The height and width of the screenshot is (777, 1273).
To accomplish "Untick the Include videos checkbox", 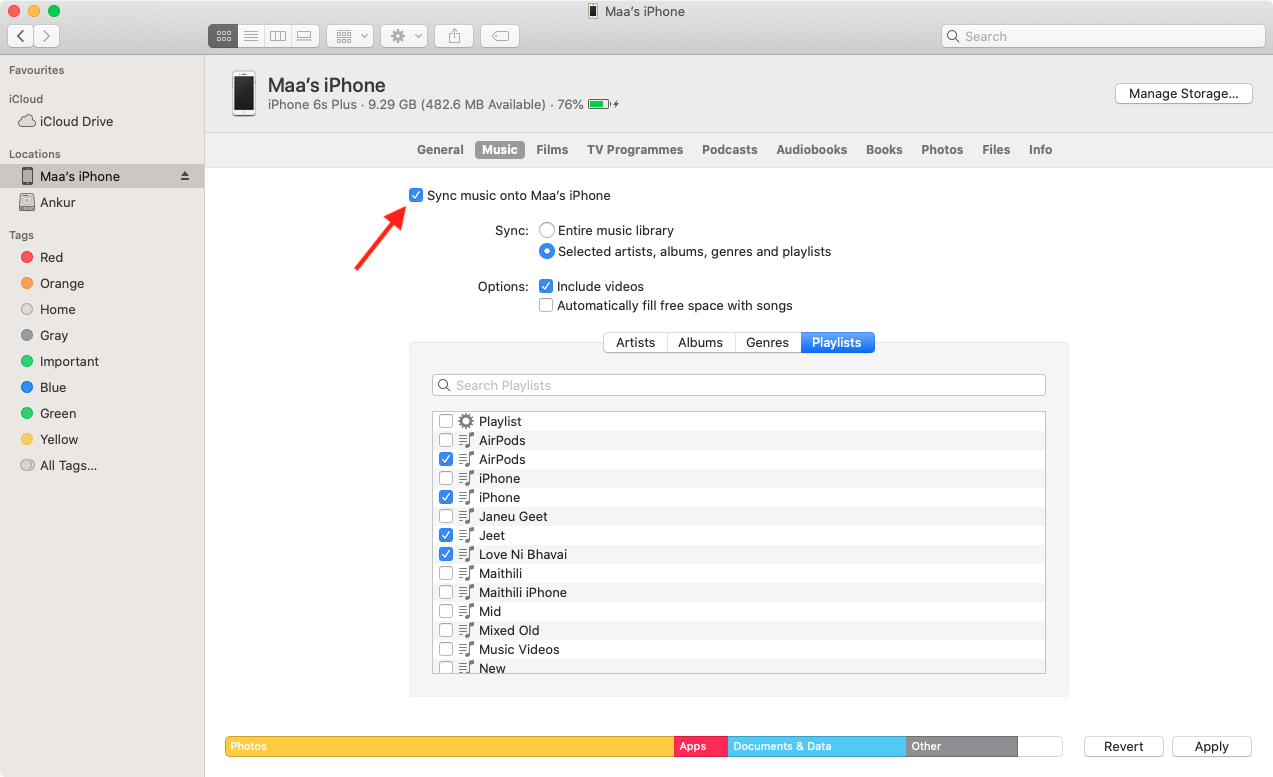I will 546,286.
